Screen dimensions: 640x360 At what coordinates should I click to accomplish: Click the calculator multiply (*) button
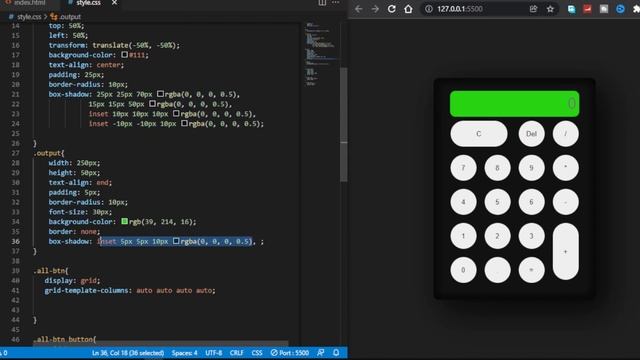coord(565,168)
